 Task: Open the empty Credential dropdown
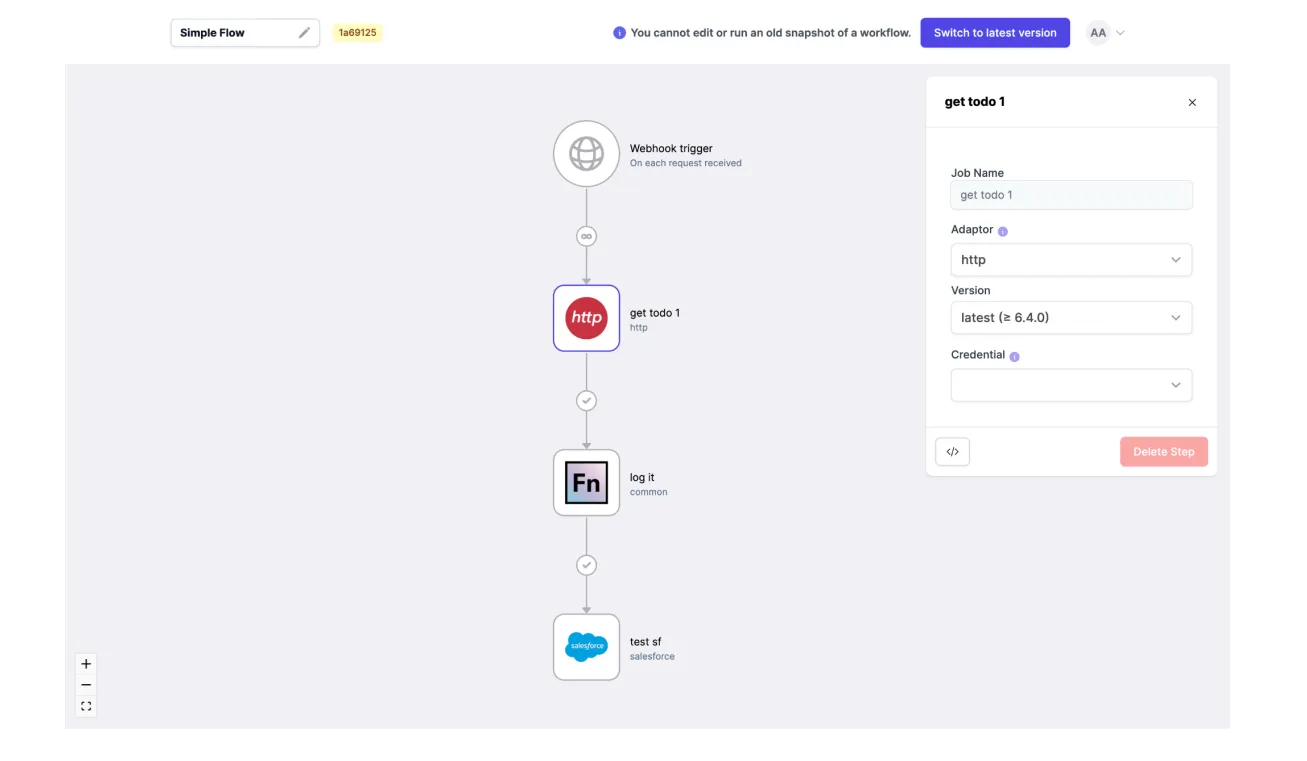pyautogui.click(x=1071, y=385)
